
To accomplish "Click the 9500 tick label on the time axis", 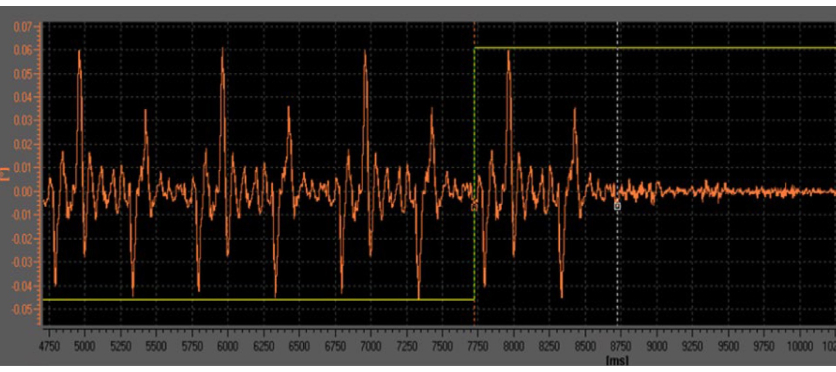I will point(728,346).
